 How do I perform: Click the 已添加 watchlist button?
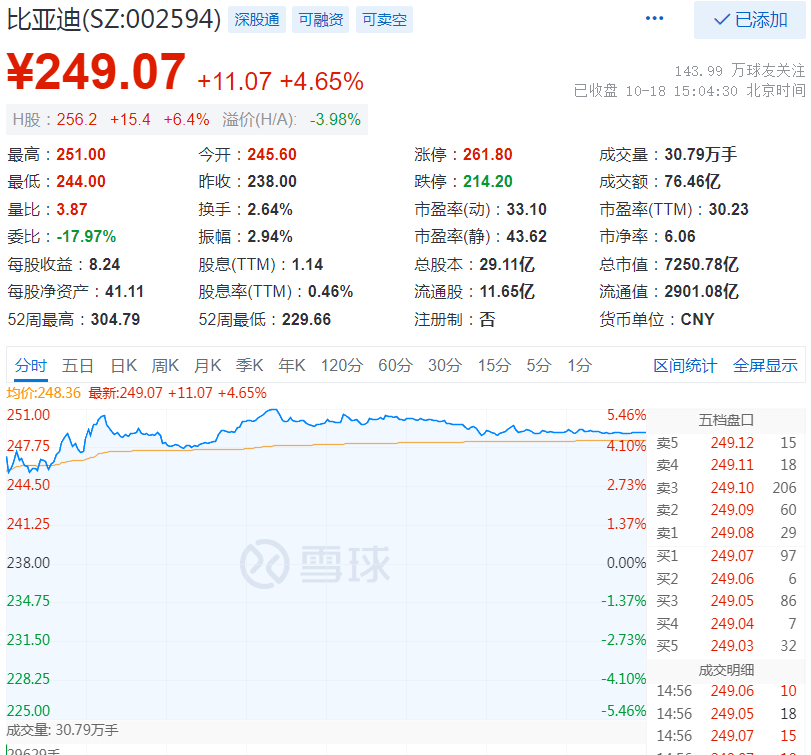click(750, 20)
